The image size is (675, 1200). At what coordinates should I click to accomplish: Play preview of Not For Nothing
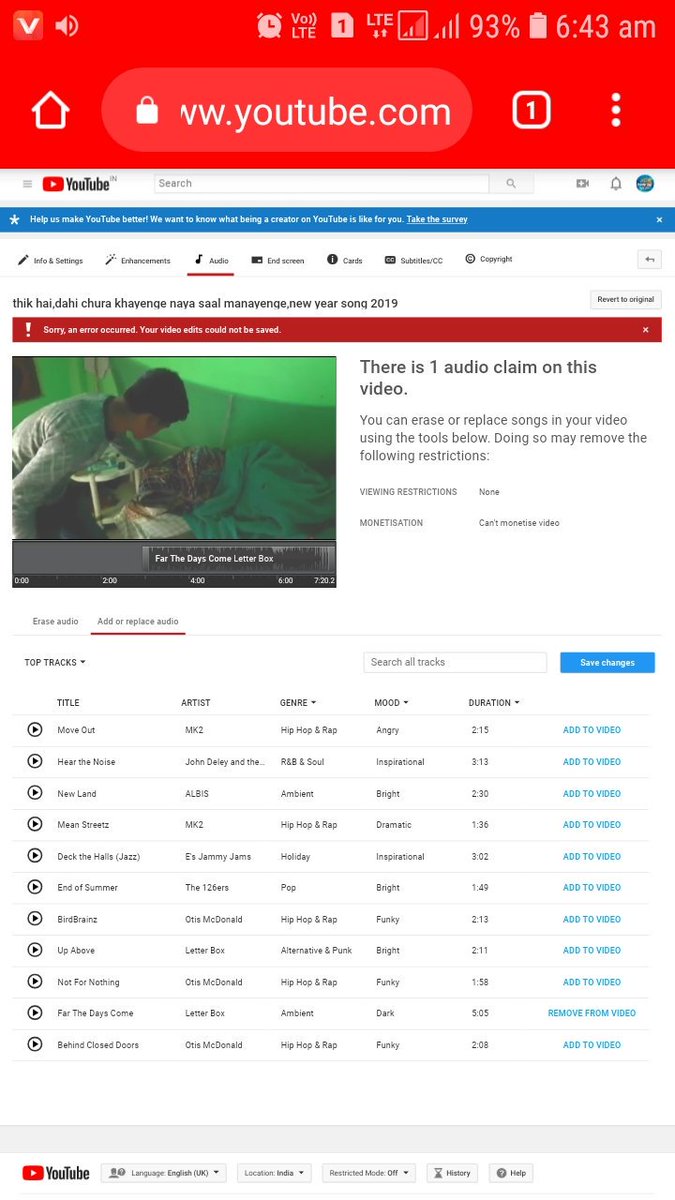[x=35, y=982]
